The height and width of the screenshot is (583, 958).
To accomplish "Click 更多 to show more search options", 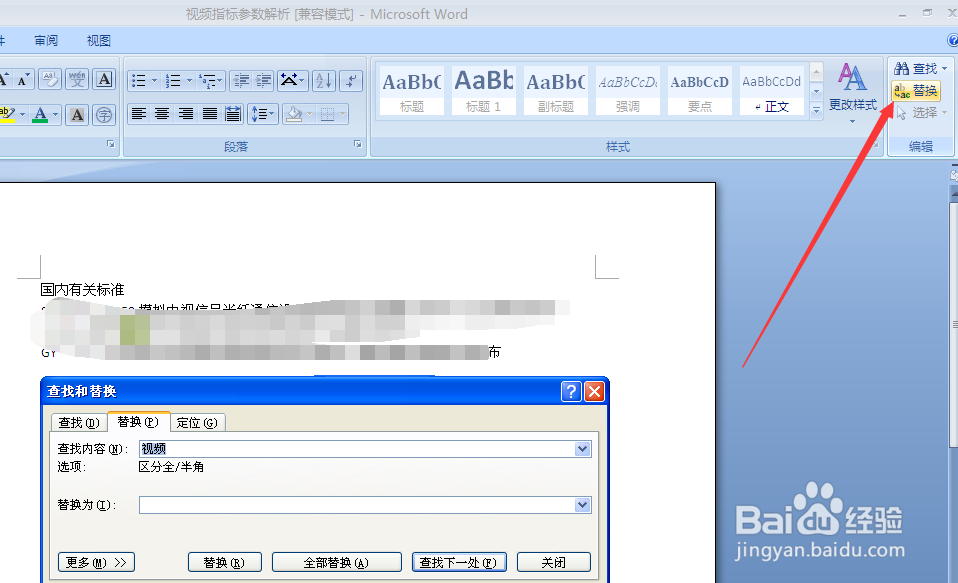I will (x=95, y=561).
